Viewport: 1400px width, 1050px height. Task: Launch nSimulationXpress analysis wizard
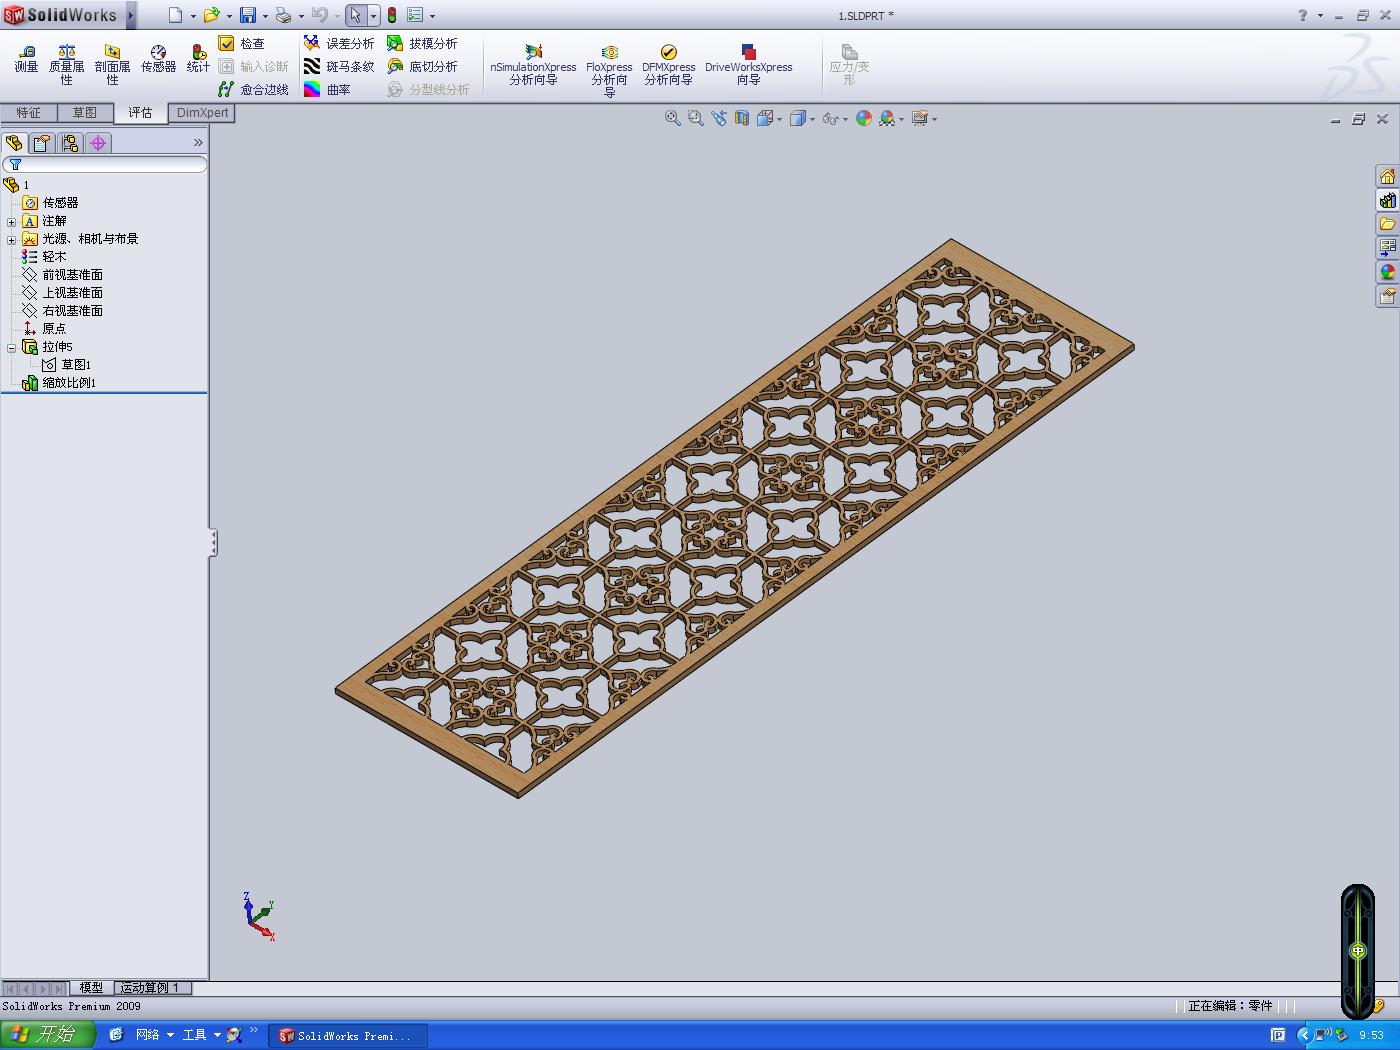point(533,65)
